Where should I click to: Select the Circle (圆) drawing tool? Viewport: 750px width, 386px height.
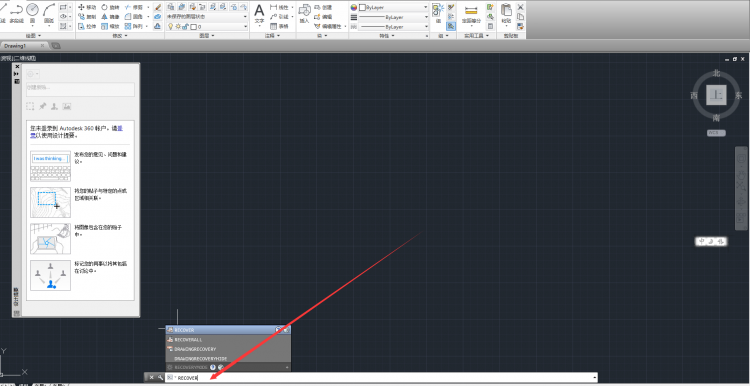point(32,12)
